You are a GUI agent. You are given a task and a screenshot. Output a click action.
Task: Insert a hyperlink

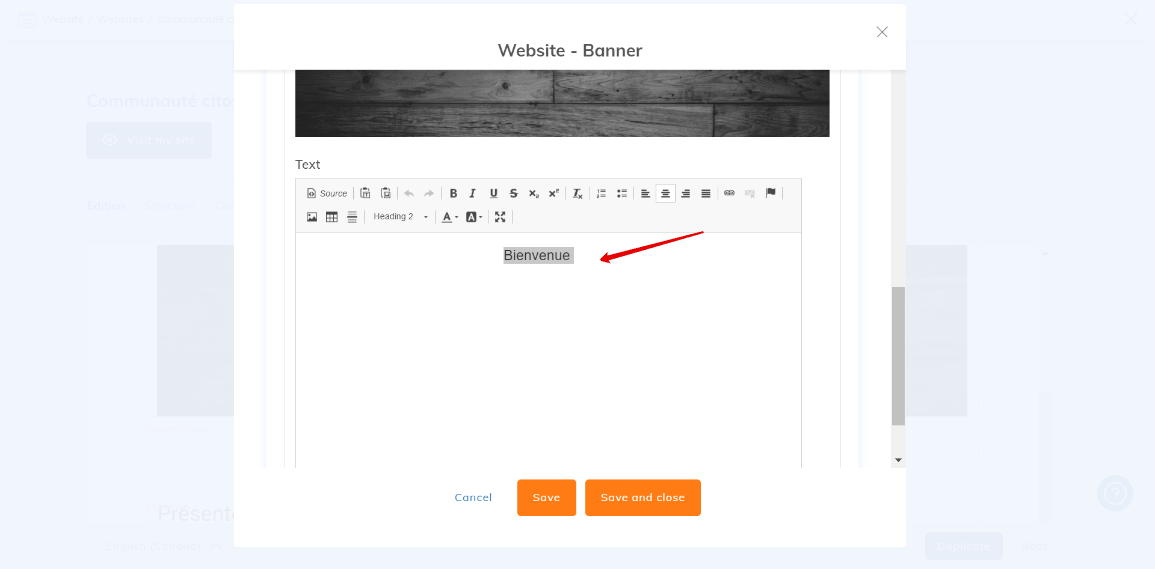[729, 193]
